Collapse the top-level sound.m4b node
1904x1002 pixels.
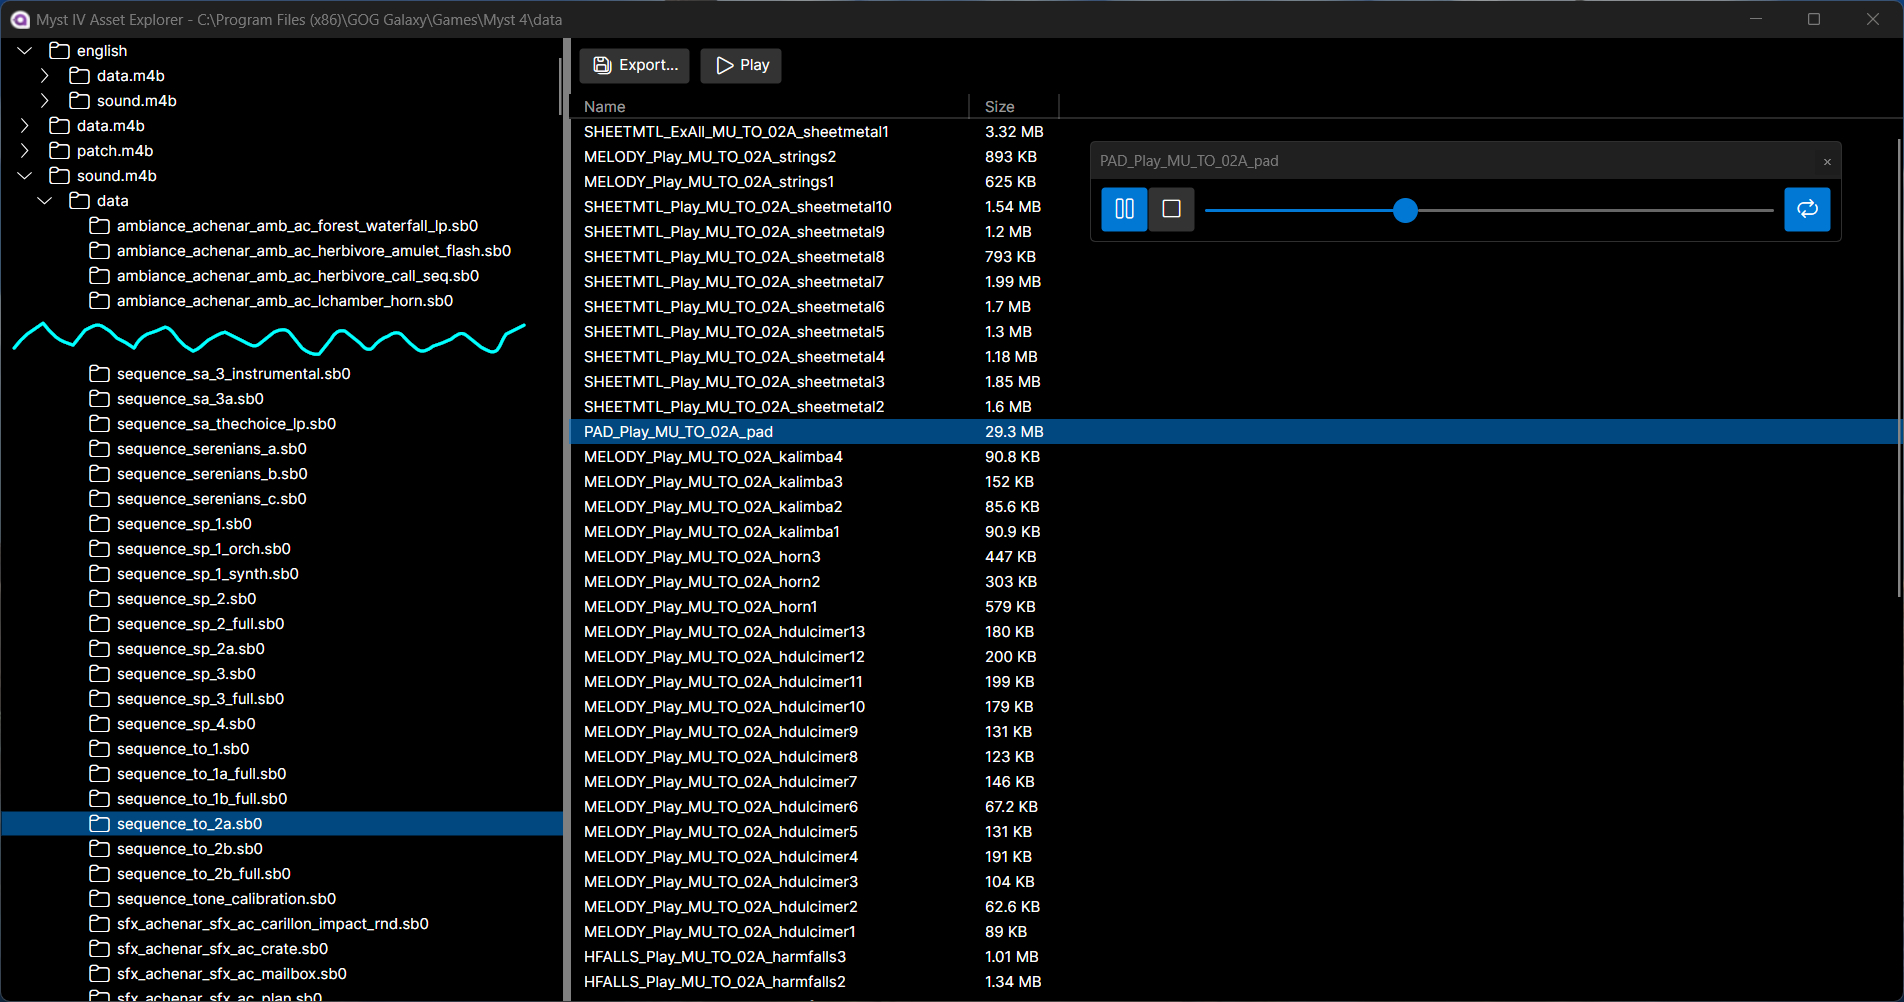click(x=25, y=175)
